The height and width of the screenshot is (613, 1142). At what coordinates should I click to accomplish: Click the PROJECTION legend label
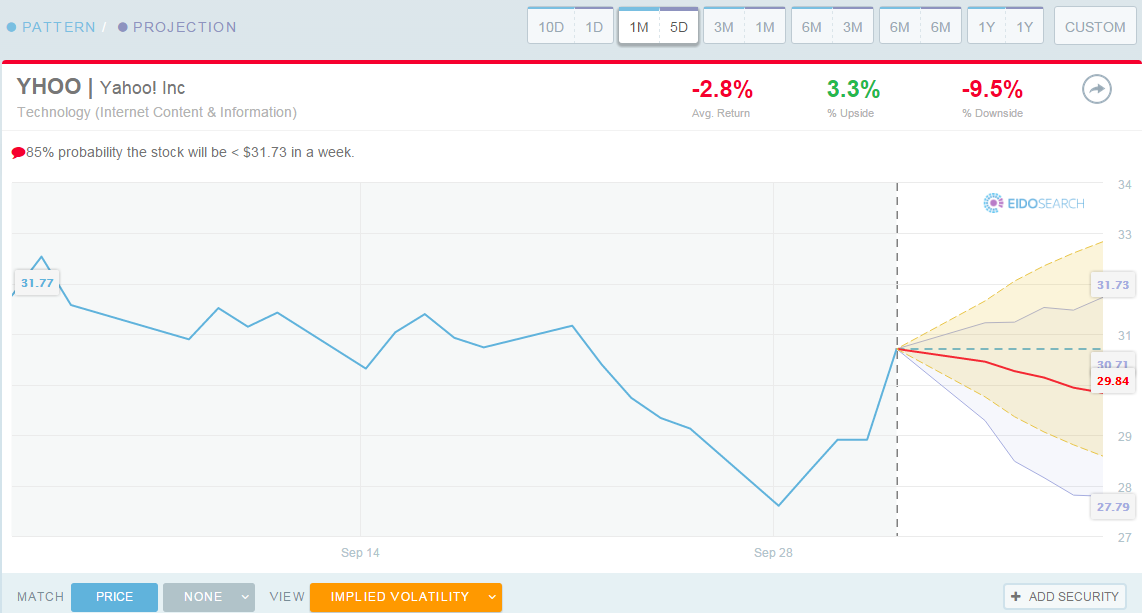(184, 28)
